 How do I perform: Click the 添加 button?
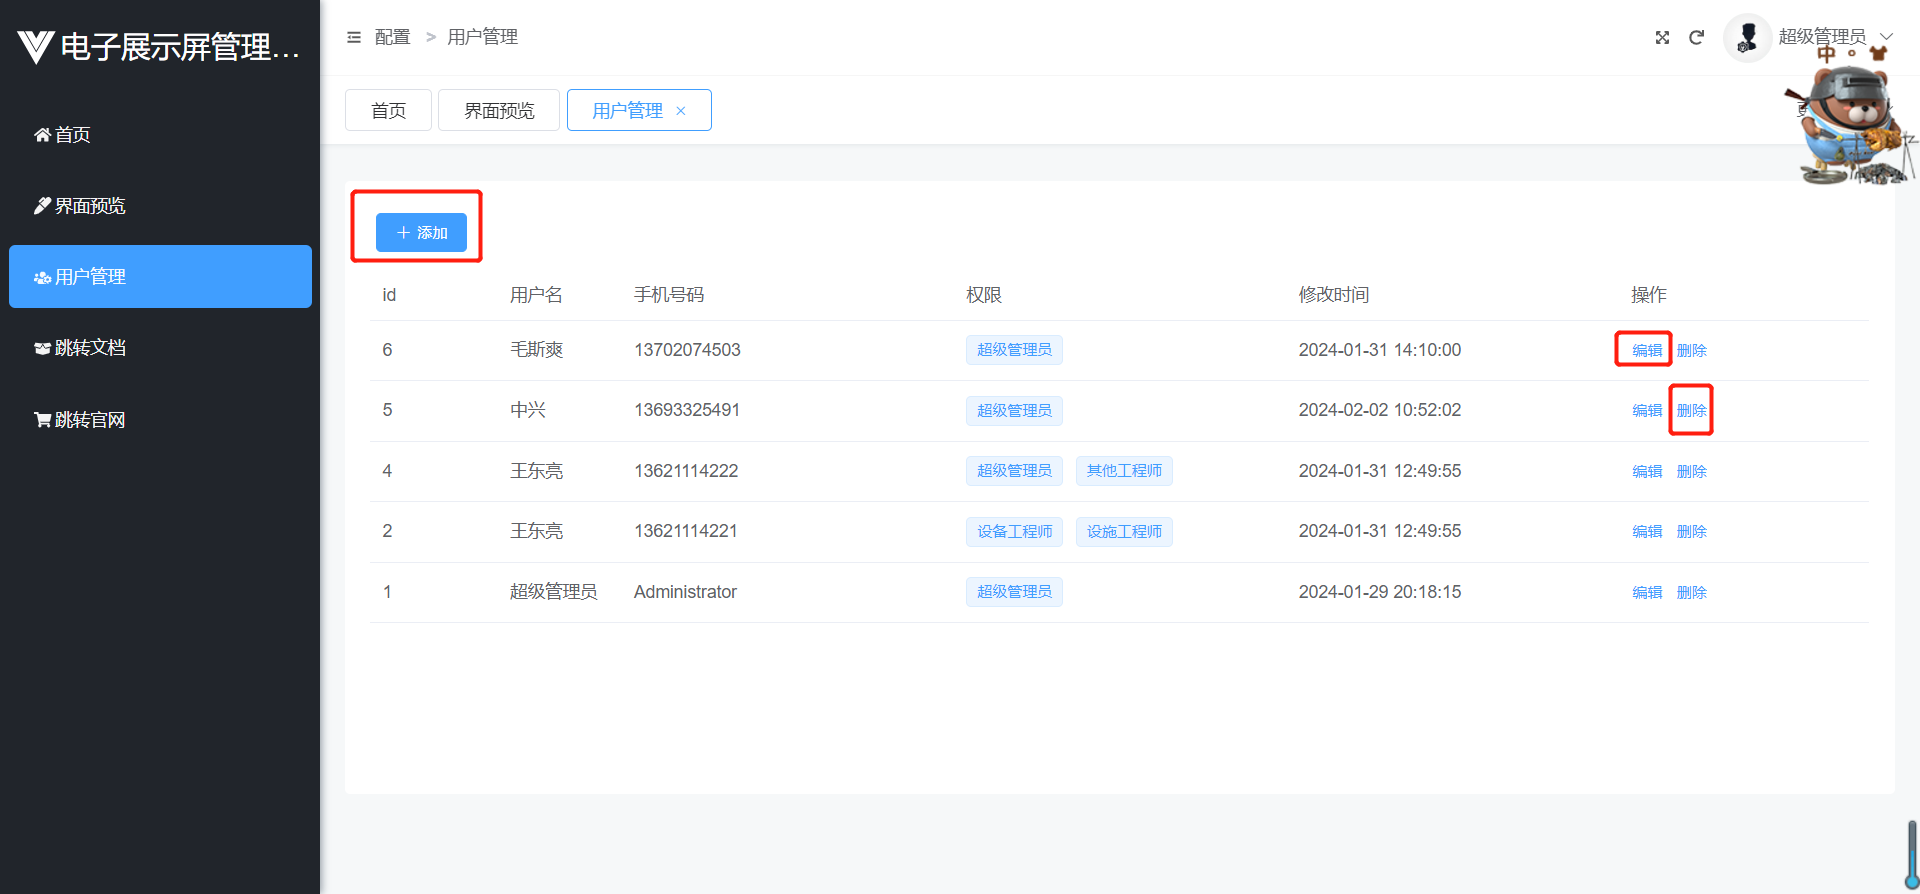[421, 232]
